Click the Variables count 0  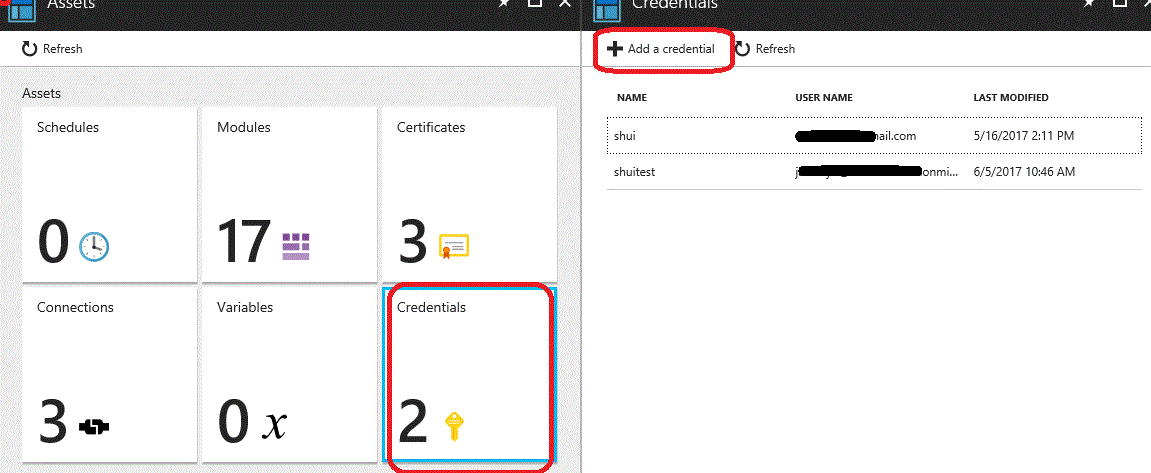click(x=233, y=423)
